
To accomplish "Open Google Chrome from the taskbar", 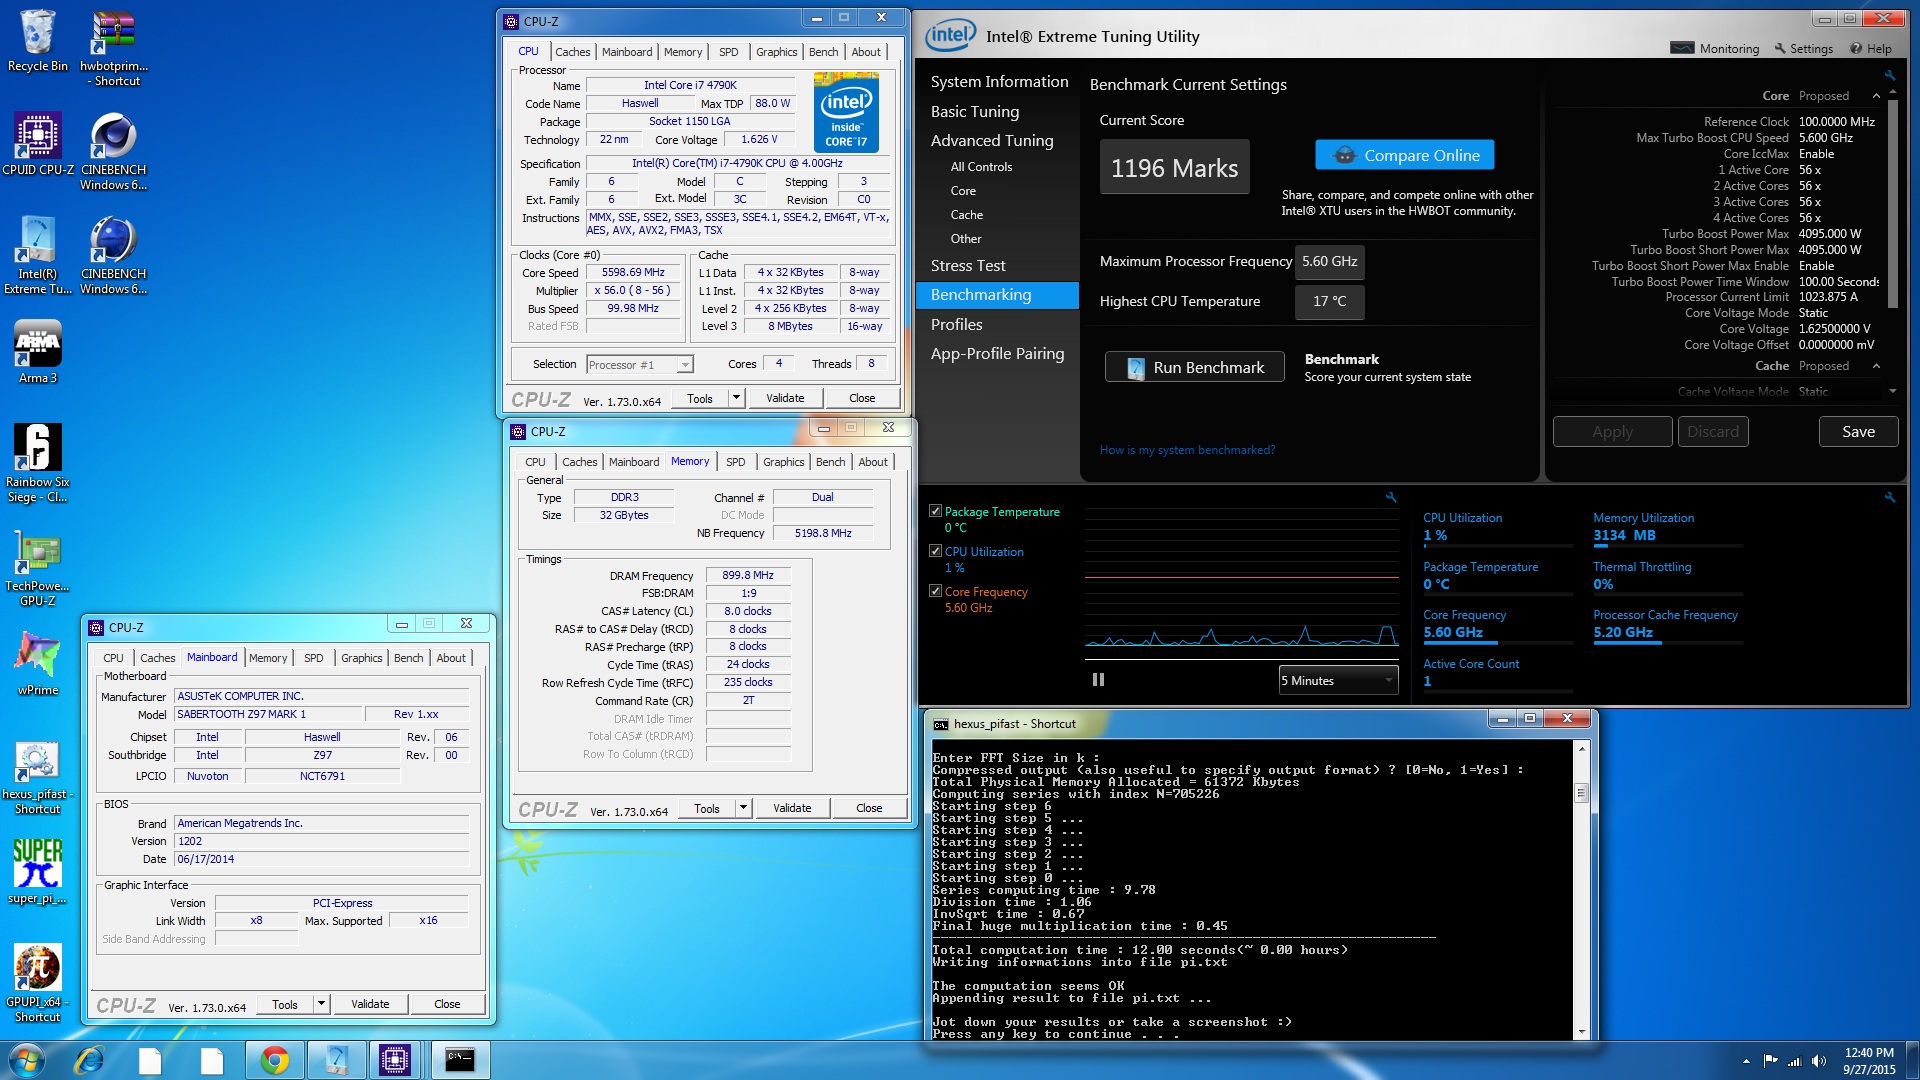I will point(274,1060).
